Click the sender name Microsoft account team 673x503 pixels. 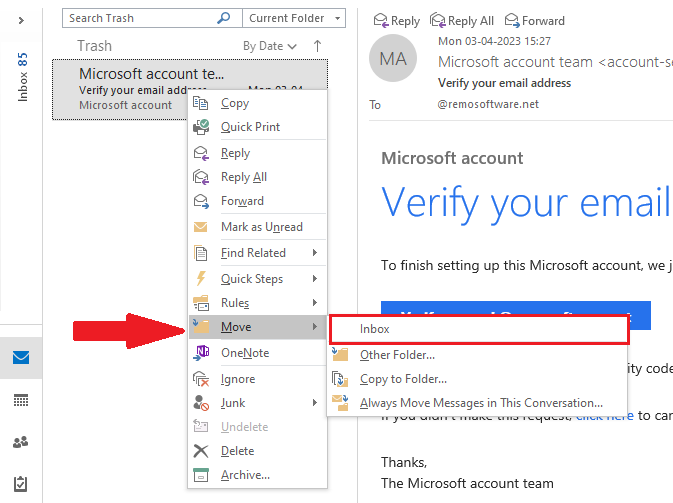point(515,62)
